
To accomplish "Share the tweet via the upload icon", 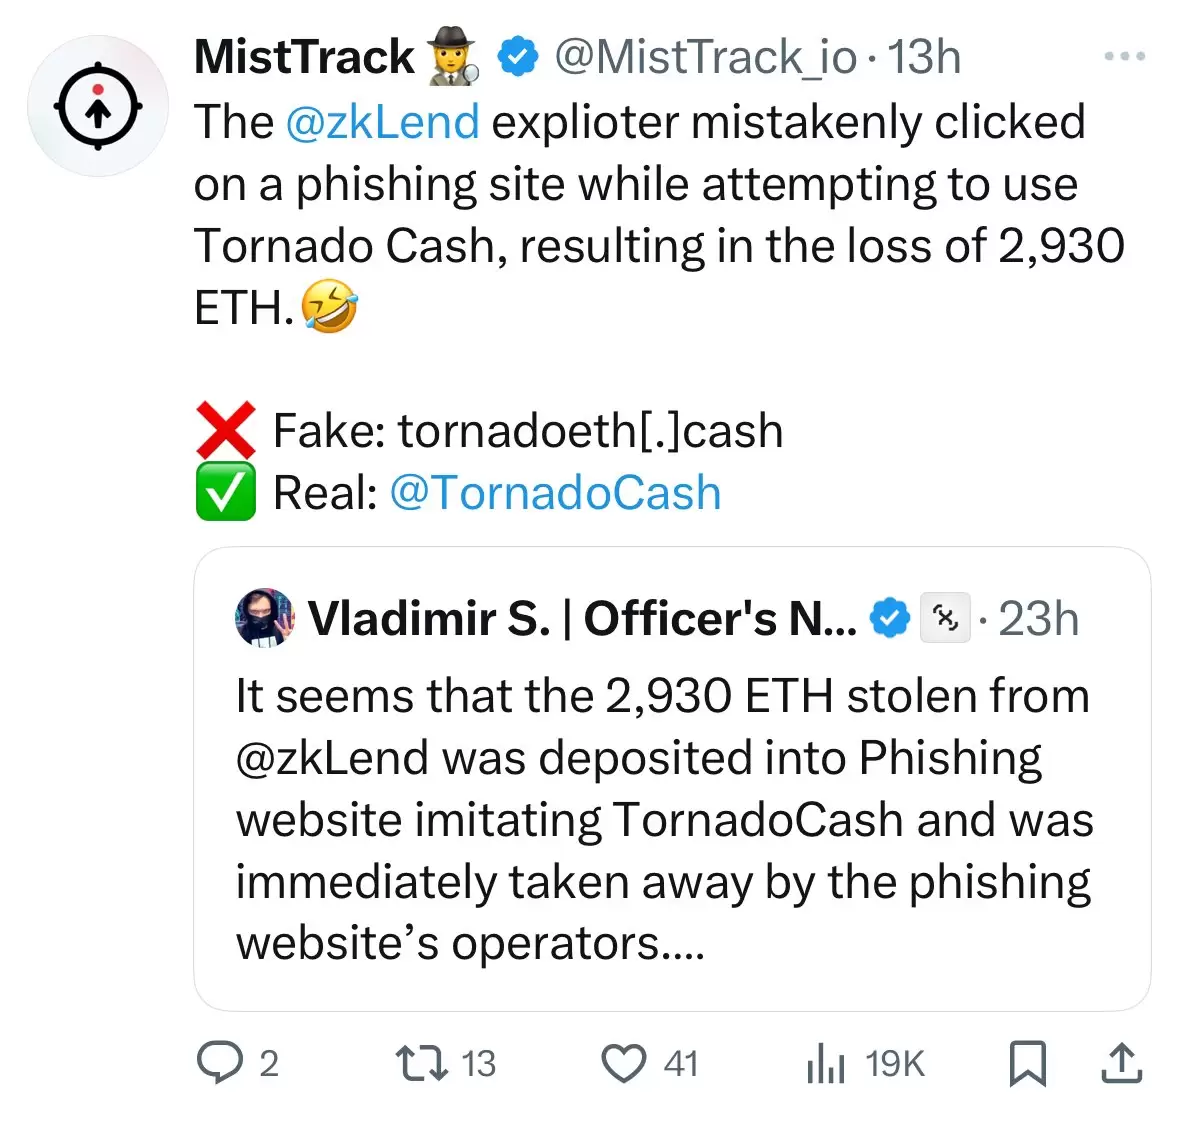I will [x=1122, y=1062].
